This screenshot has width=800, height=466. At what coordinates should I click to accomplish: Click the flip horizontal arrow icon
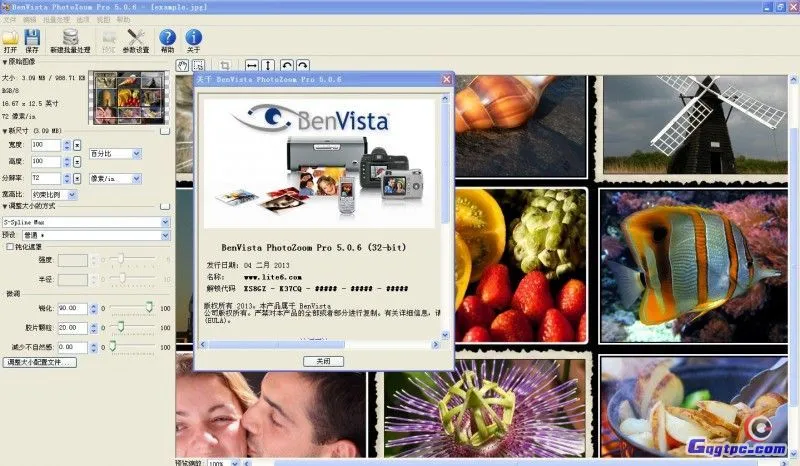[x=251, y=63]
